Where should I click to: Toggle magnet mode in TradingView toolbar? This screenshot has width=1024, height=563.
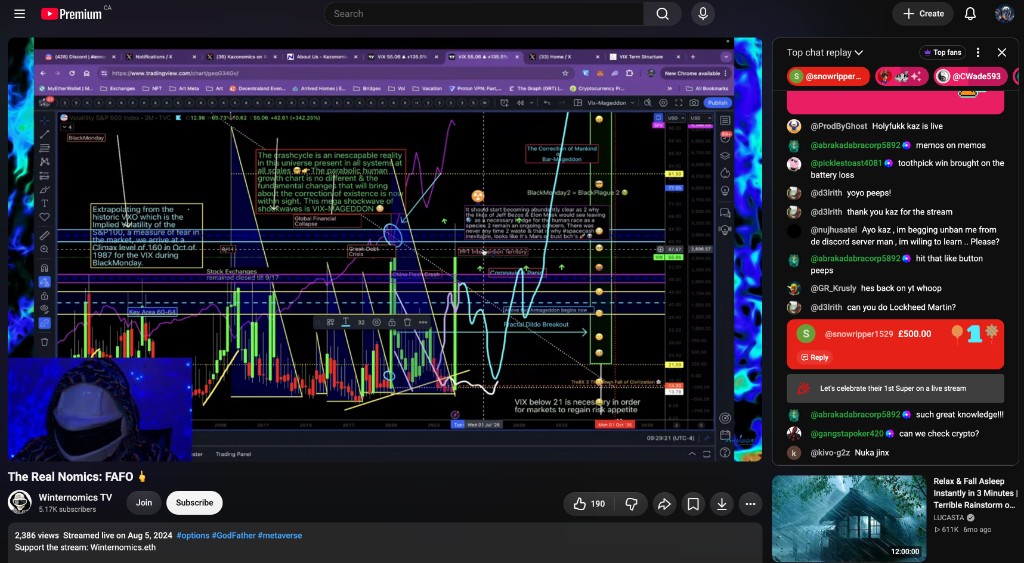44,267
